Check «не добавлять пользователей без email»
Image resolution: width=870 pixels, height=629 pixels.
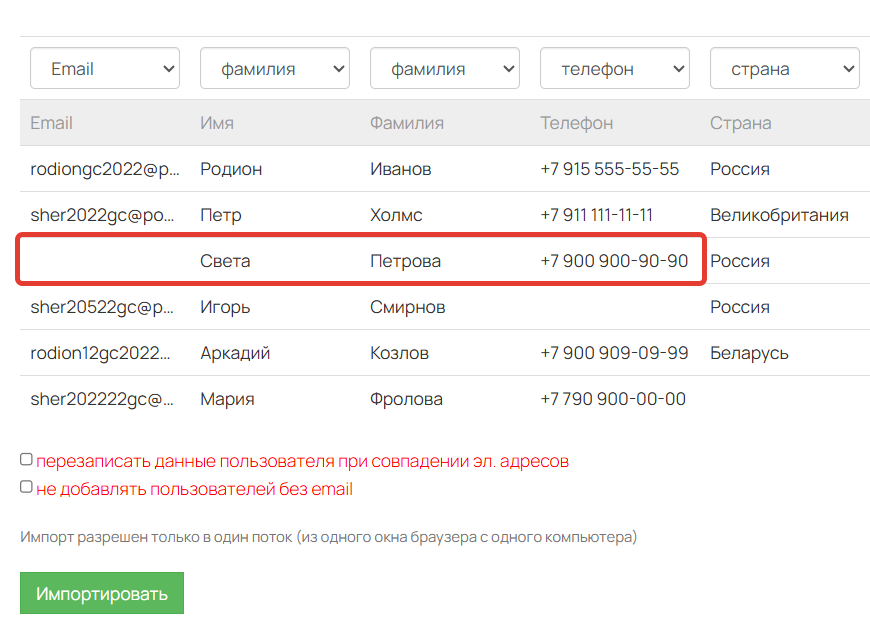[x=25, y=486]
